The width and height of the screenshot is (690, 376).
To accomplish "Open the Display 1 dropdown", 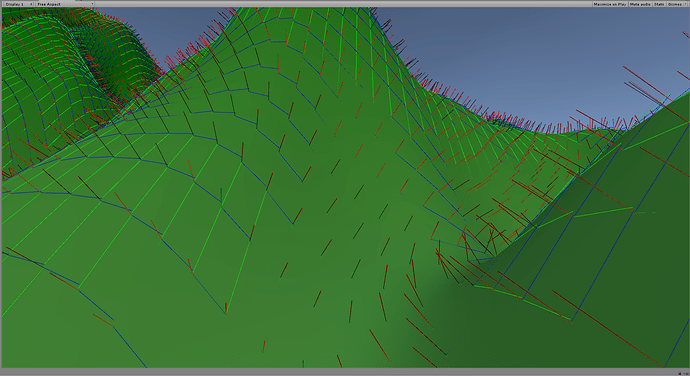I will pyautogui.click(x=18, y=4).
